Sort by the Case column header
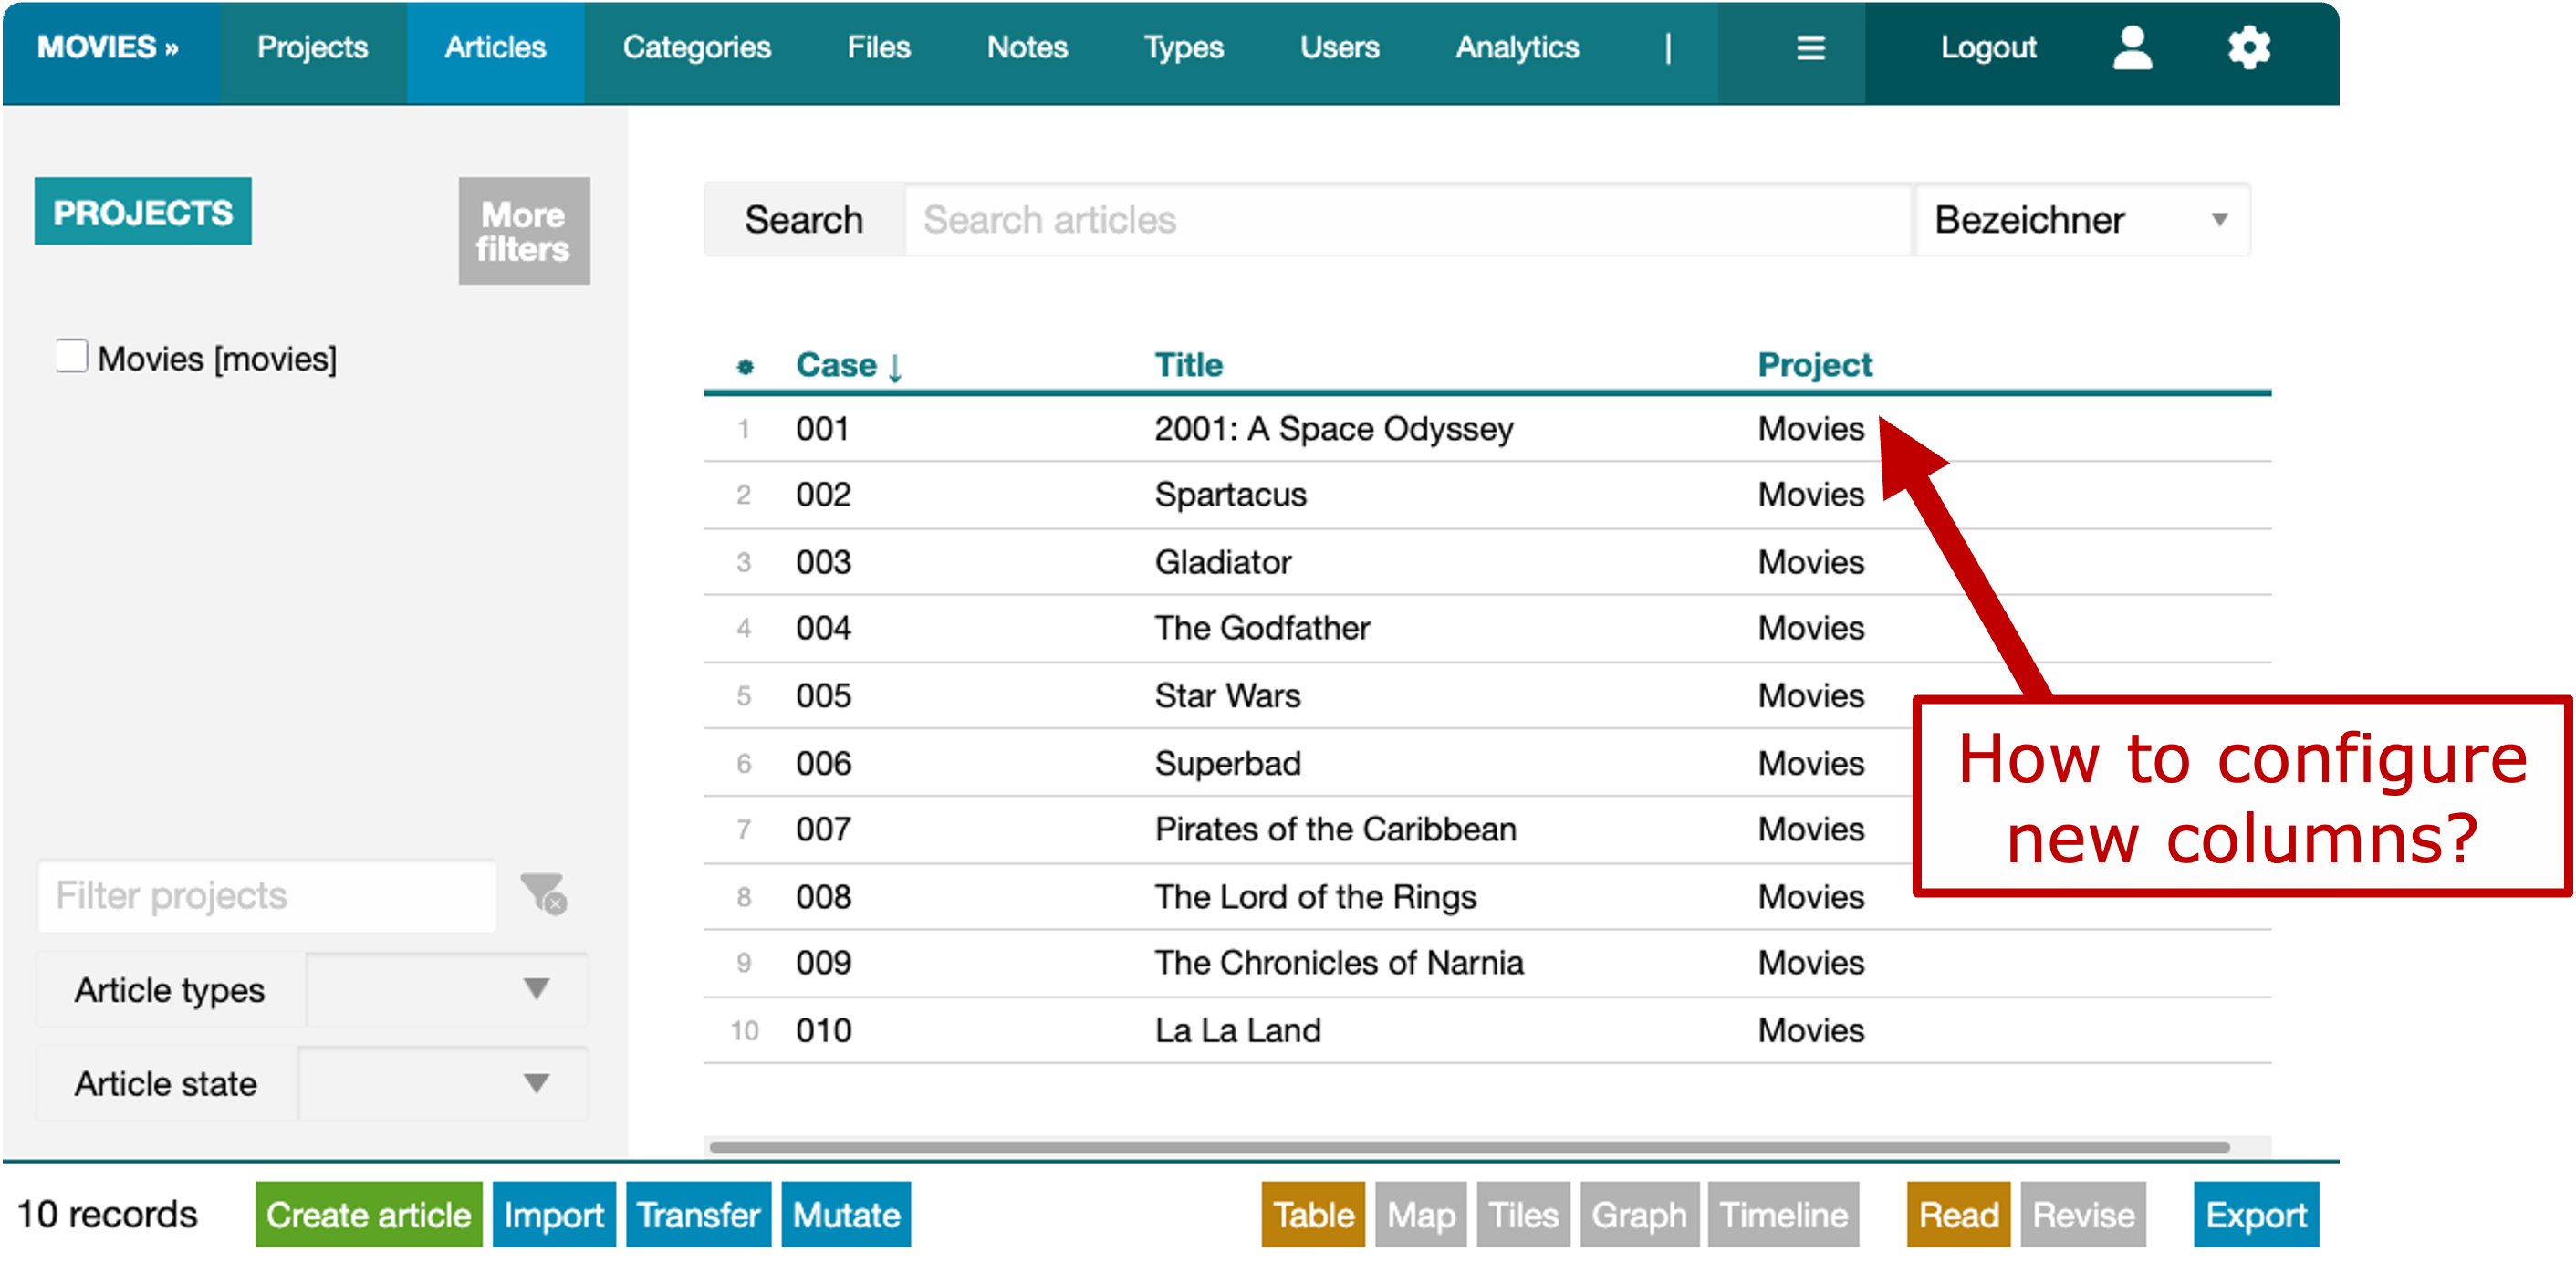Screen dimensions: 2576x1263 pos(849,365)
